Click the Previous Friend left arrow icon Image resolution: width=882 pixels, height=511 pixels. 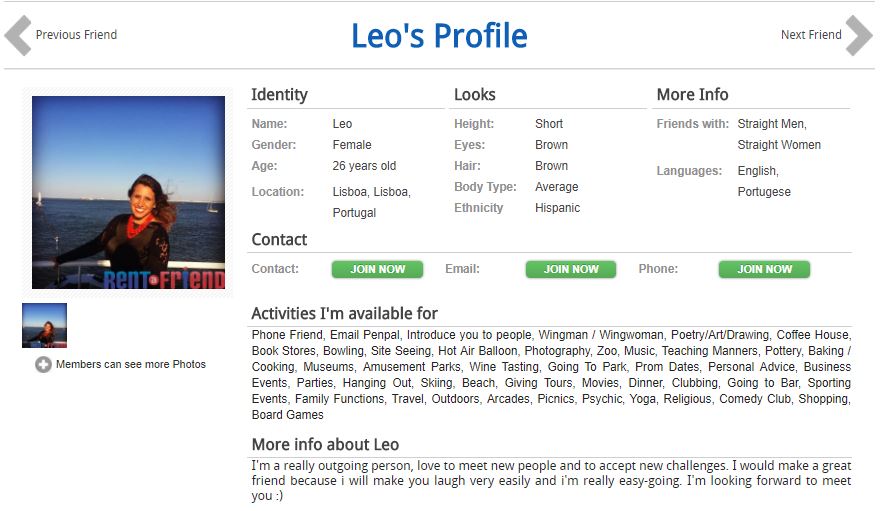[17, 35]
